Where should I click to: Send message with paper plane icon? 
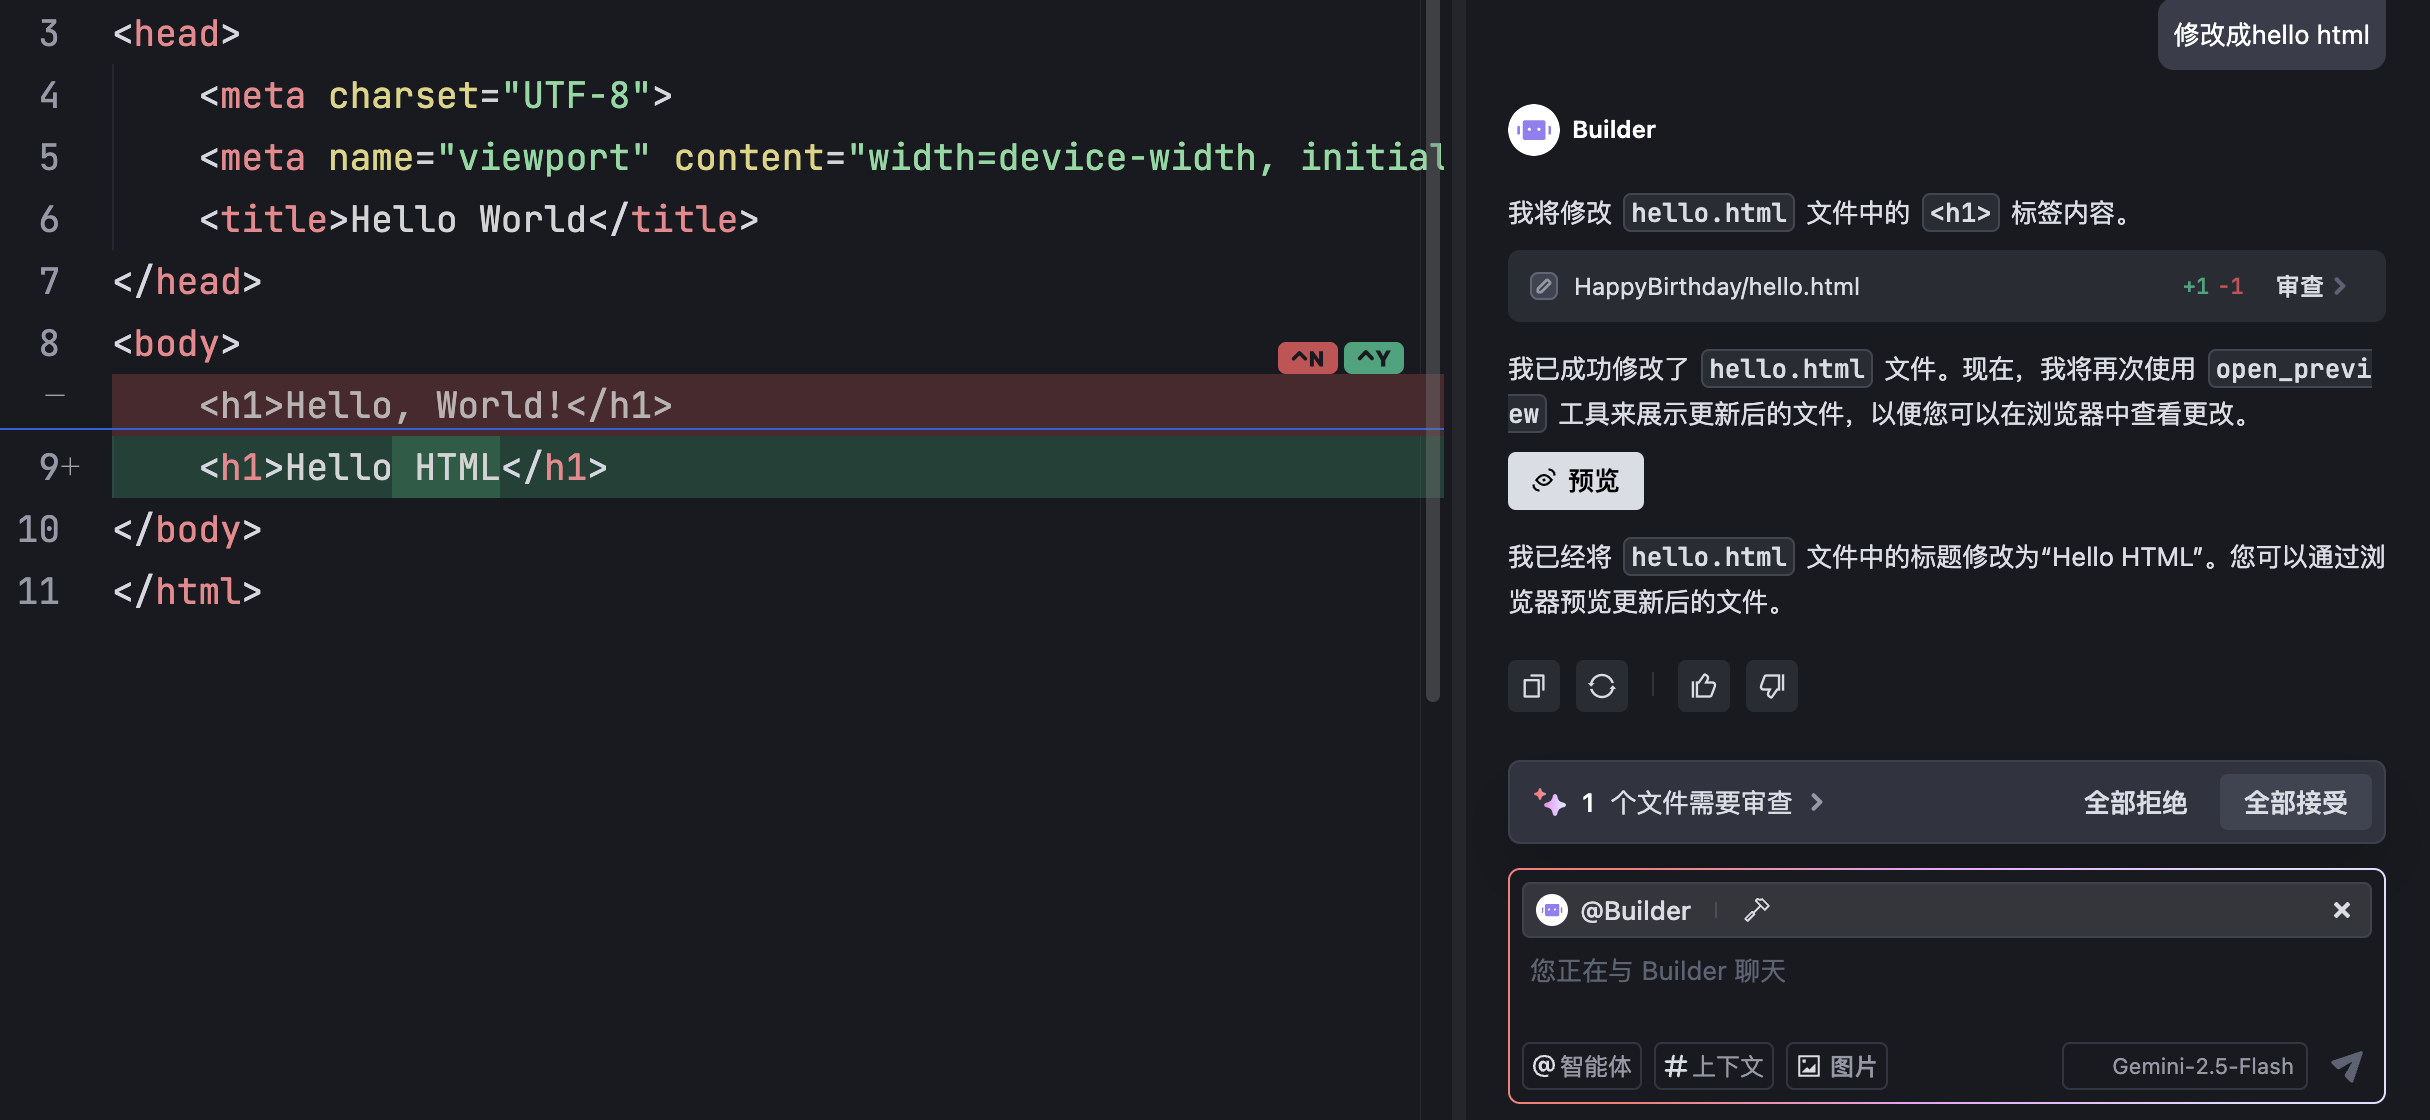point(2347,1066)
